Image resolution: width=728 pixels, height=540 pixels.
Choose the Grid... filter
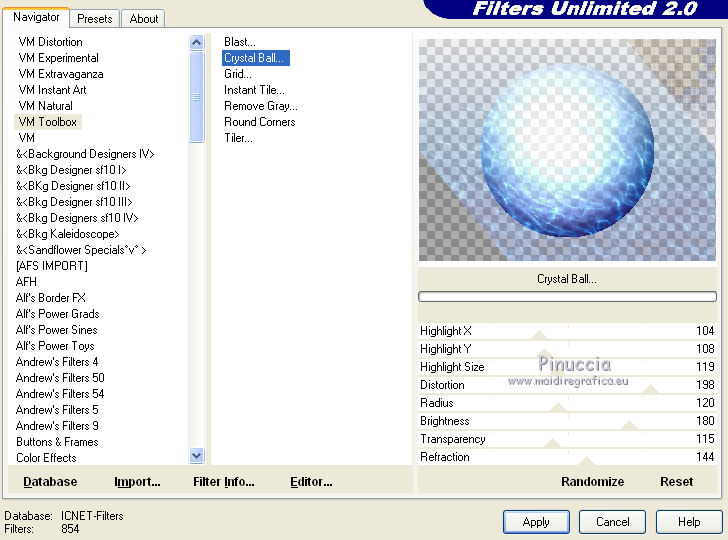coord(238,74)
